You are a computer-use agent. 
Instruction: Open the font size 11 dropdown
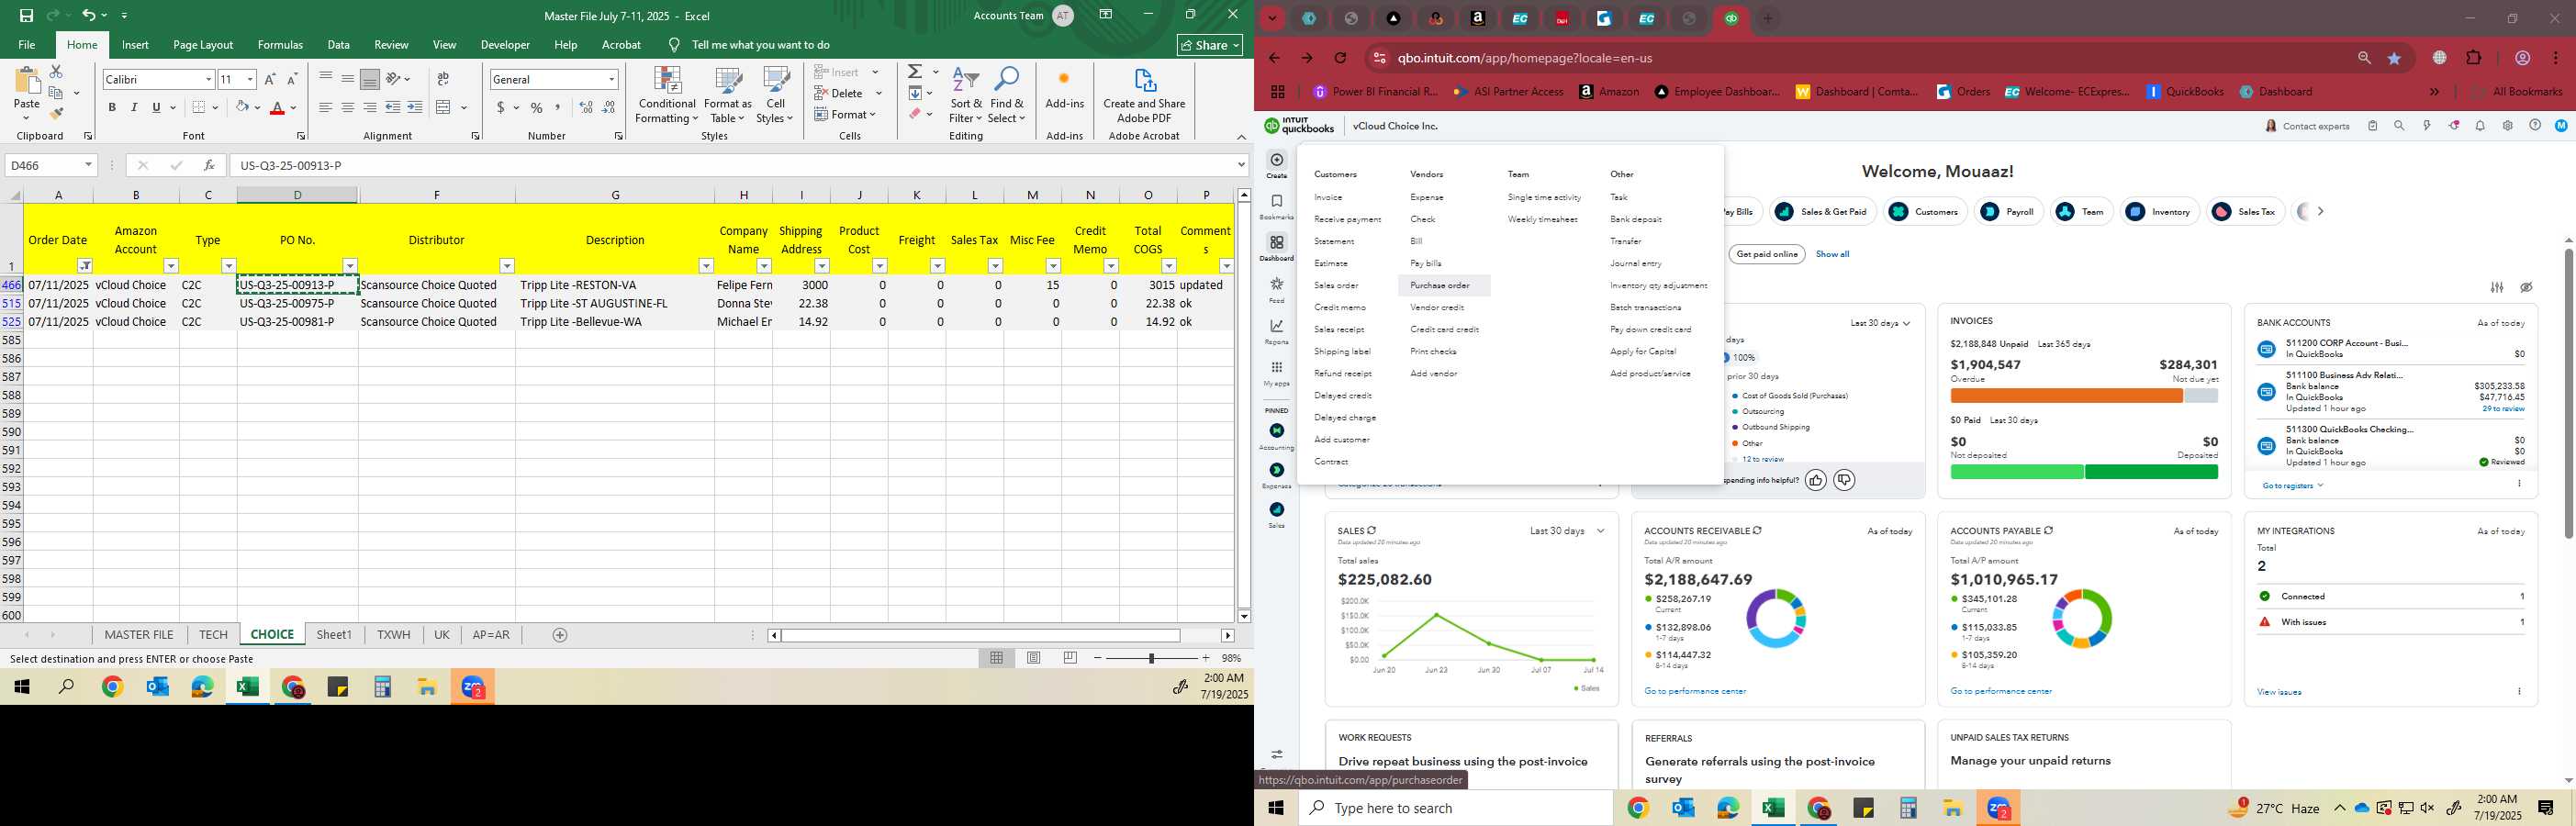[250, 79]
